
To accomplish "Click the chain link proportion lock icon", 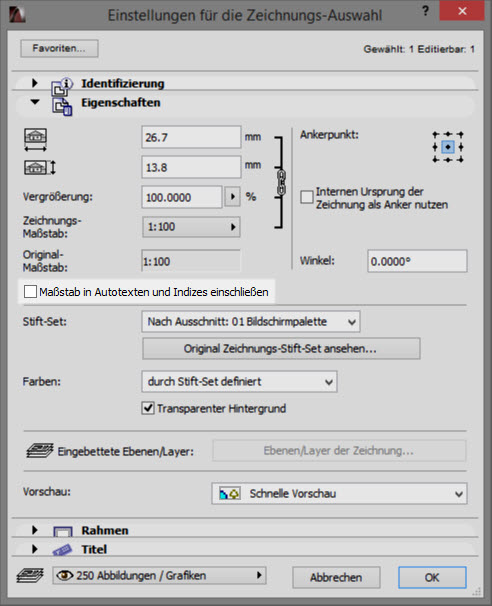I will [x=281, y=182].
